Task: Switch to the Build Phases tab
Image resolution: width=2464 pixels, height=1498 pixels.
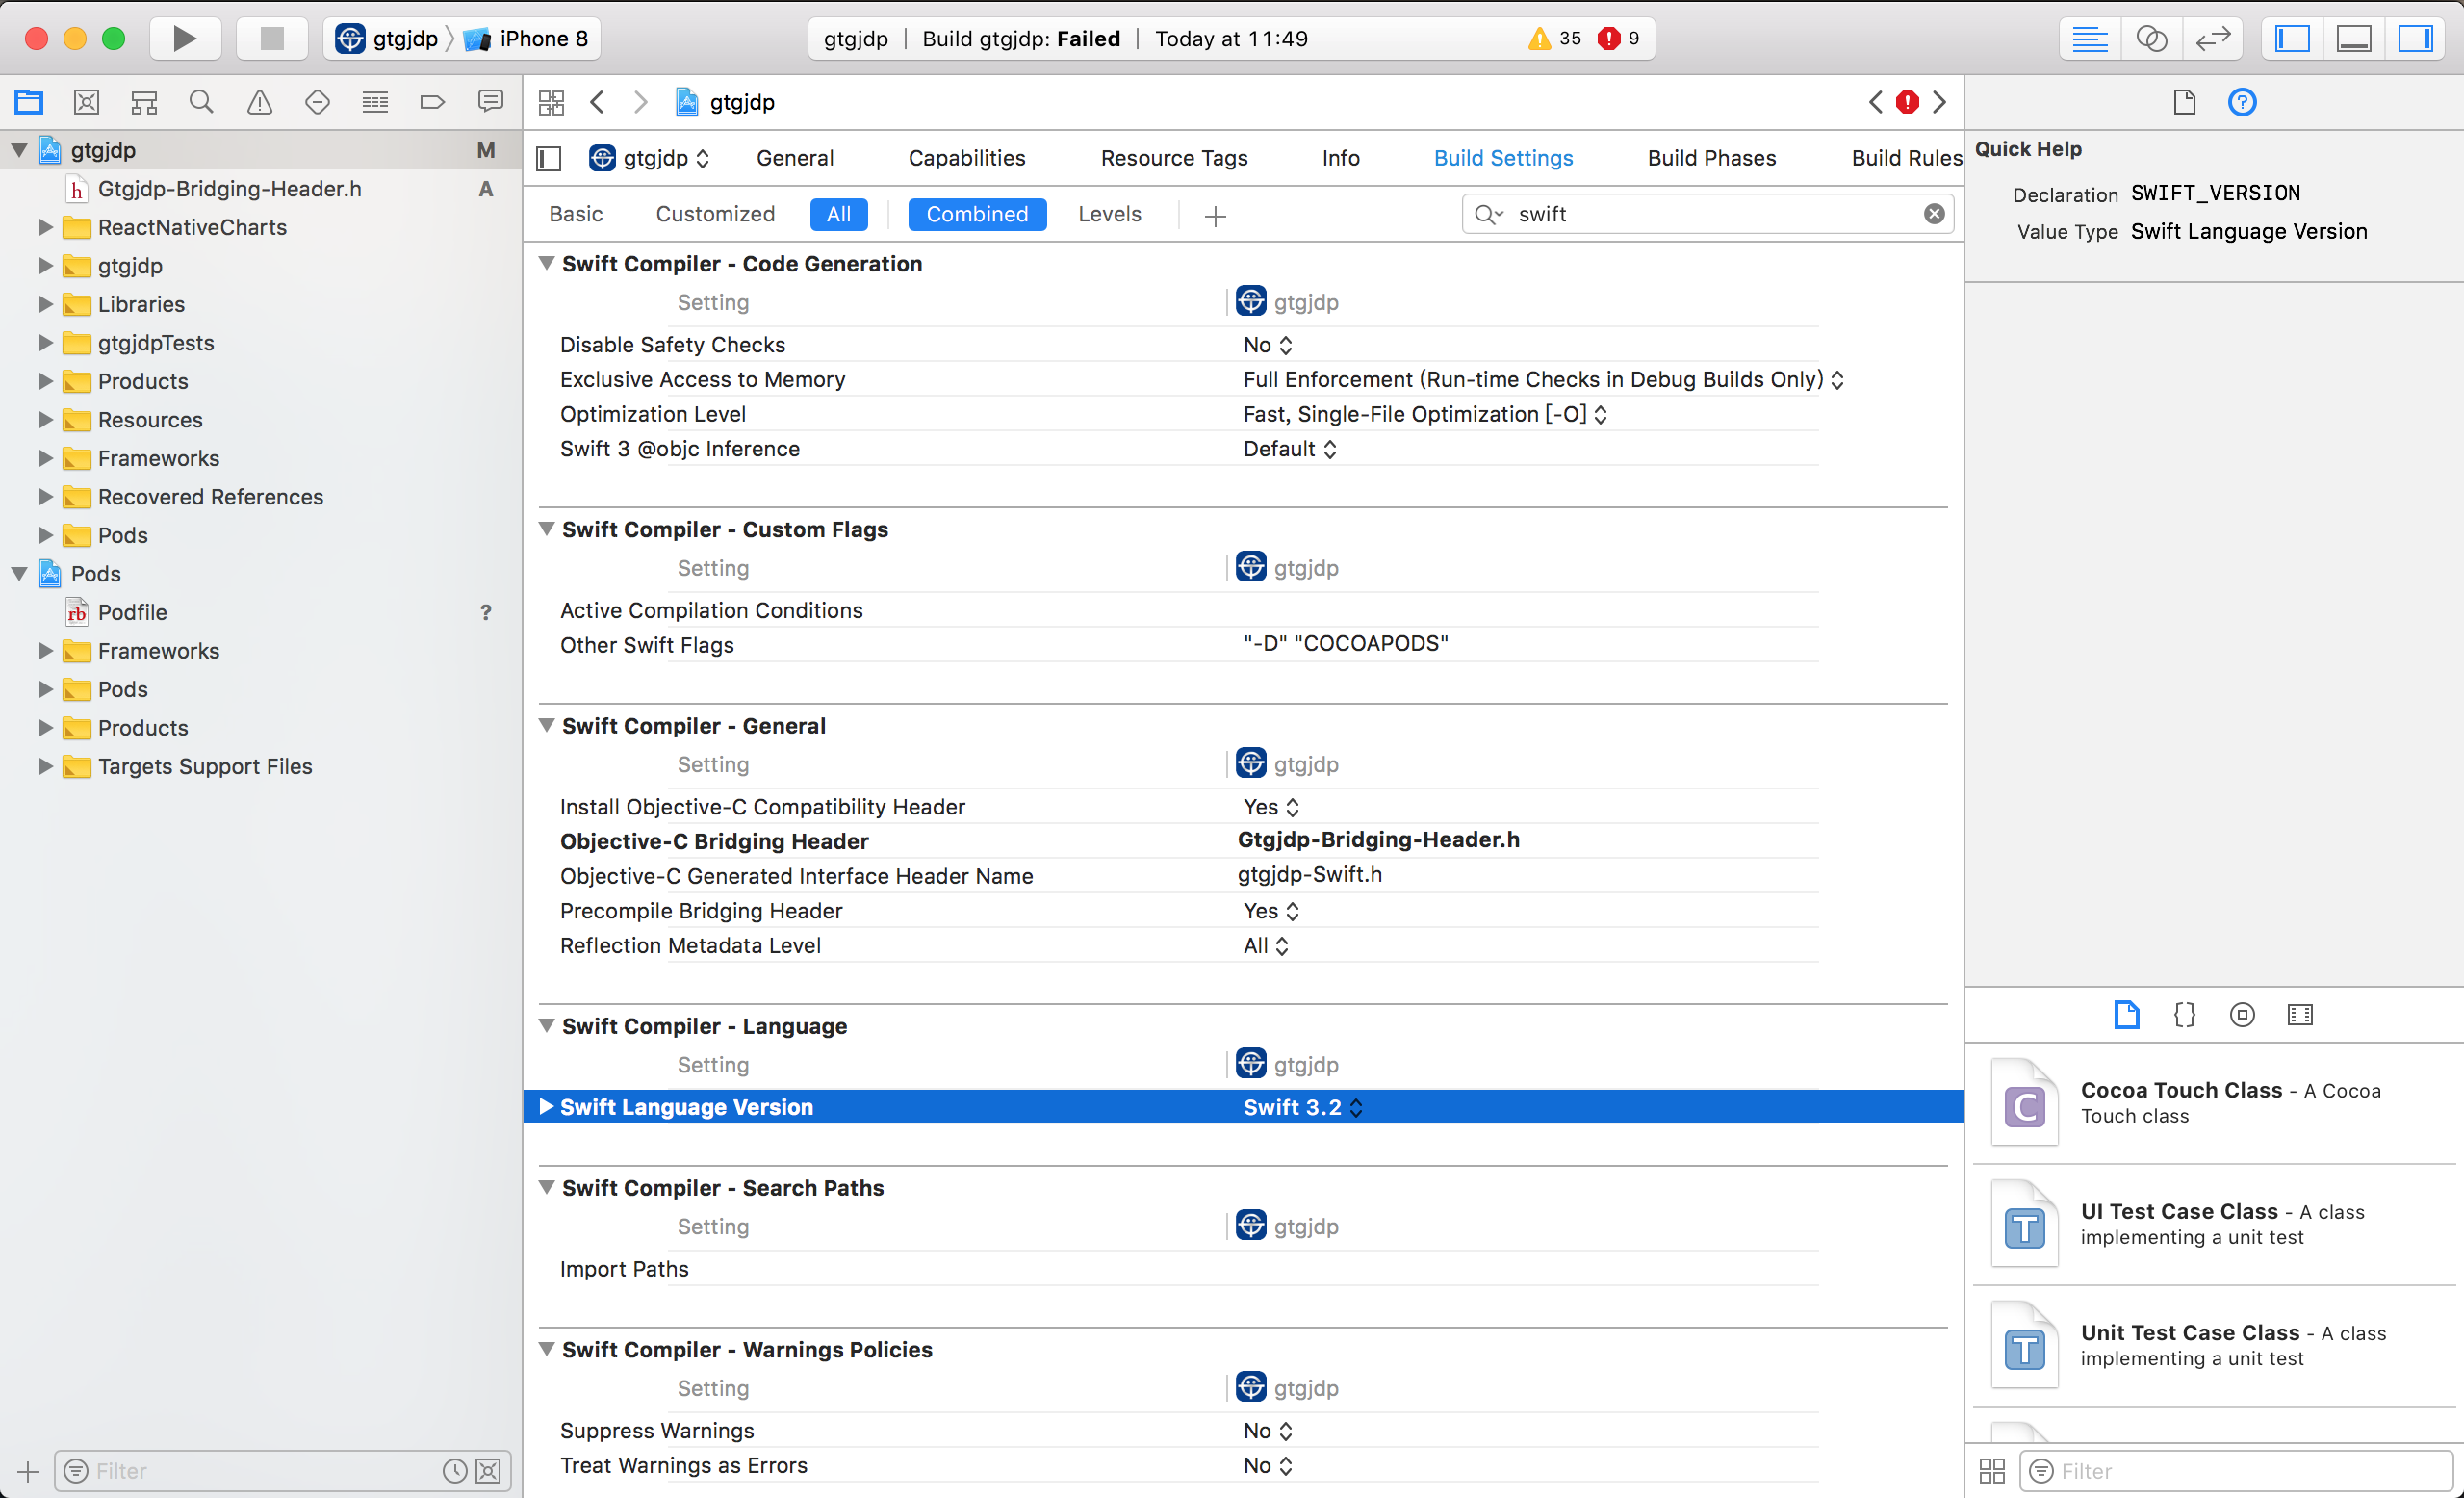Action: pyautogui.click(x=1712, y=157)
